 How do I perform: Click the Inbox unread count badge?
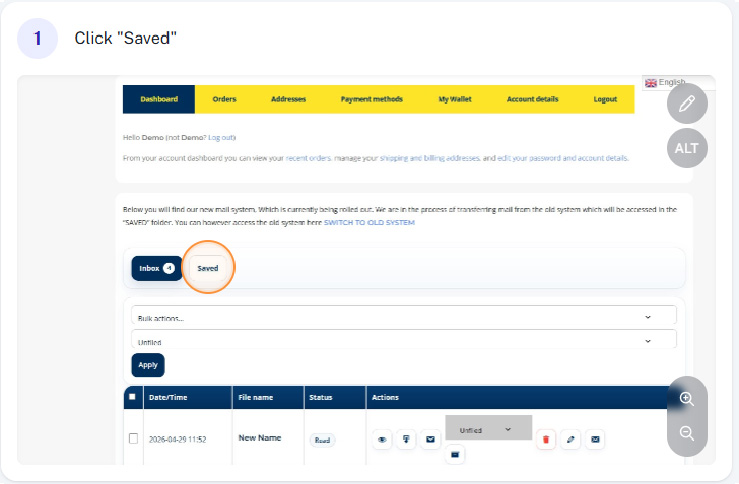[169, 268]
